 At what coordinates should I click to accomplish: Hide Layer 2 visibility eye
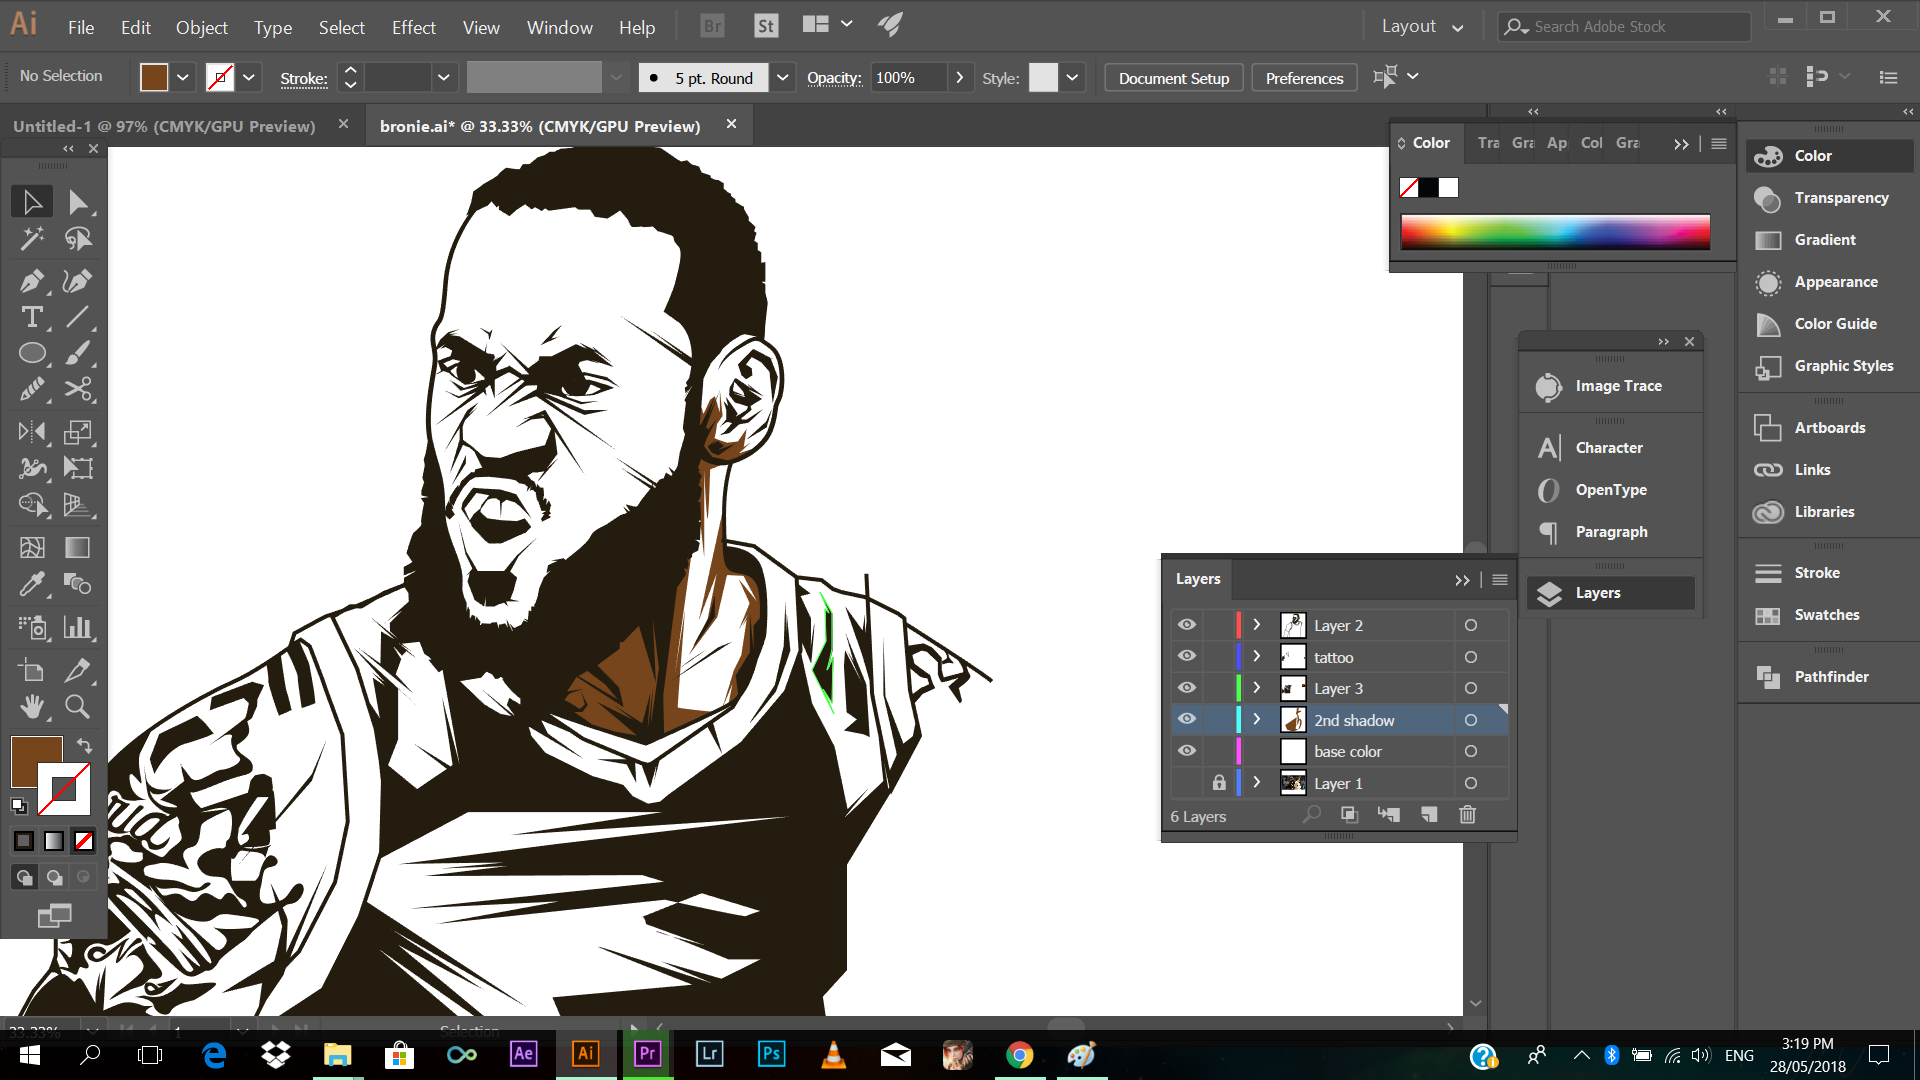(1187, 624)
